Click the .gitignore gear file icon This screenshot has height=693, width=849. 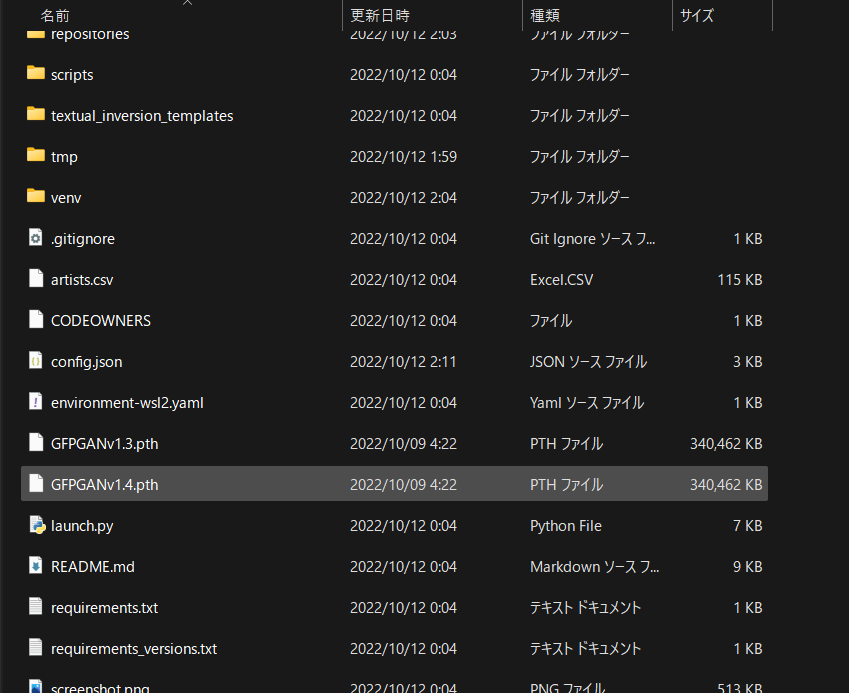pyautogui.click(x=36, y=237)
